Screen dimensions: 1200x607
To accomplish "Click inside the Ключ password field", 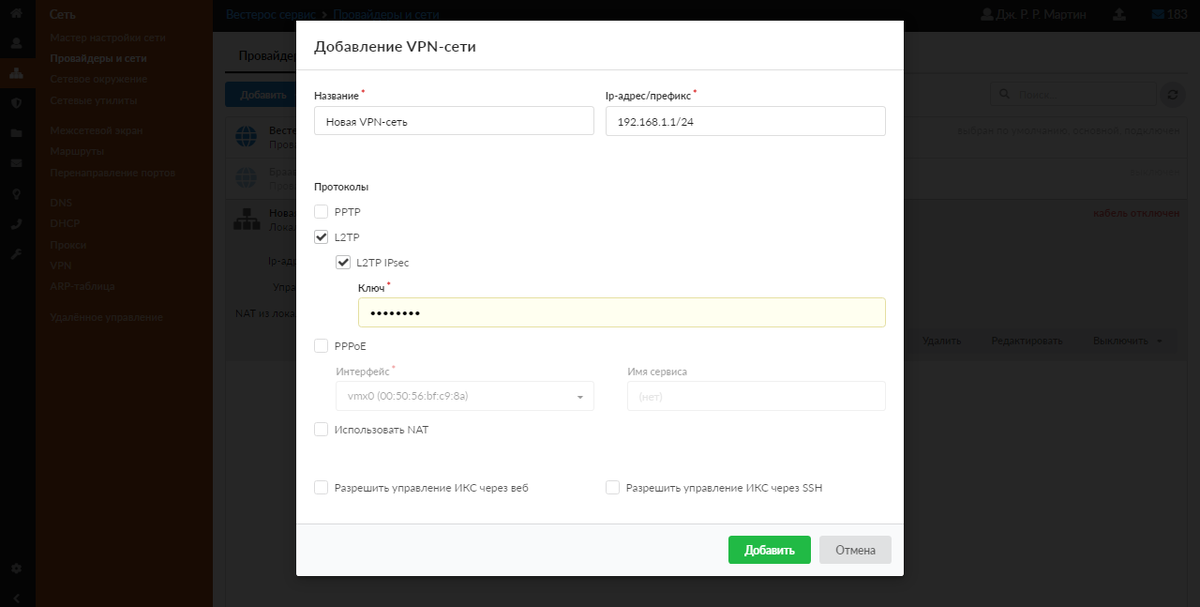I will tap(620, 312).
